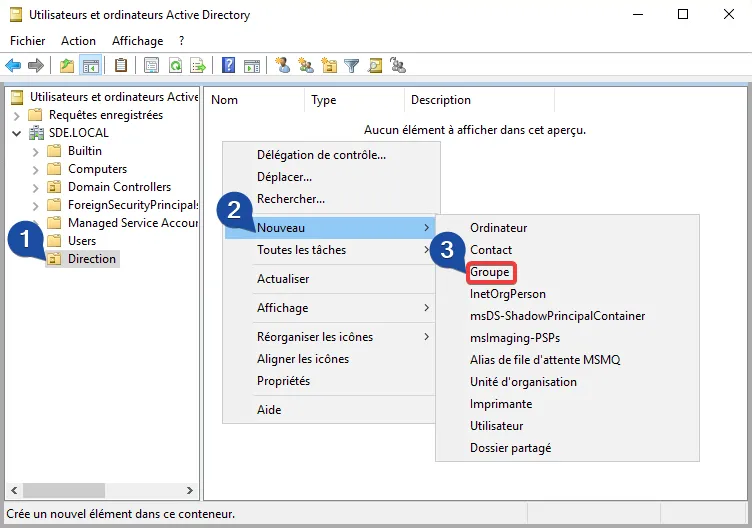This screenshot has width=752, height=528.
Task: Click the blue Back arrow in toolbar
Action: point(13,66)
